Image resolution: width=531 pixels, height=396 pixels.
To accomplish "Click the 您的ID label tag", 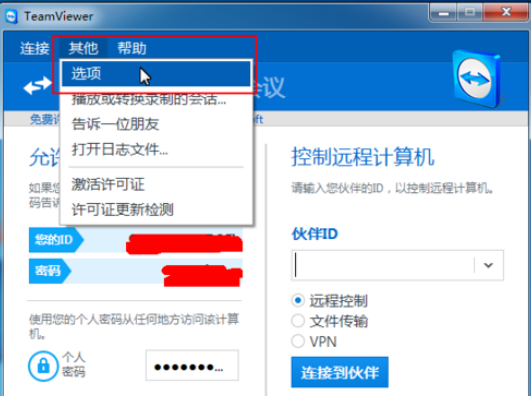I will coord(56,240).
